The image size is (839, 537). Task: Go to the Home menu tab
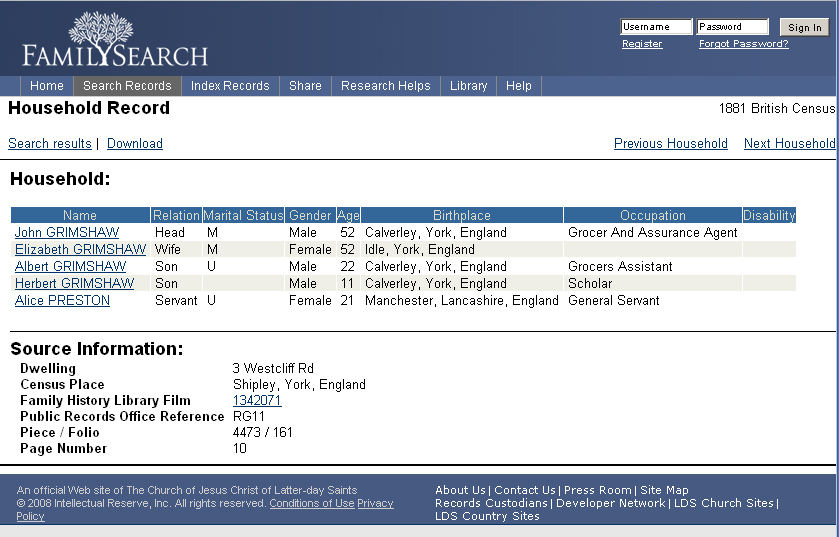(x=47, y=86)
